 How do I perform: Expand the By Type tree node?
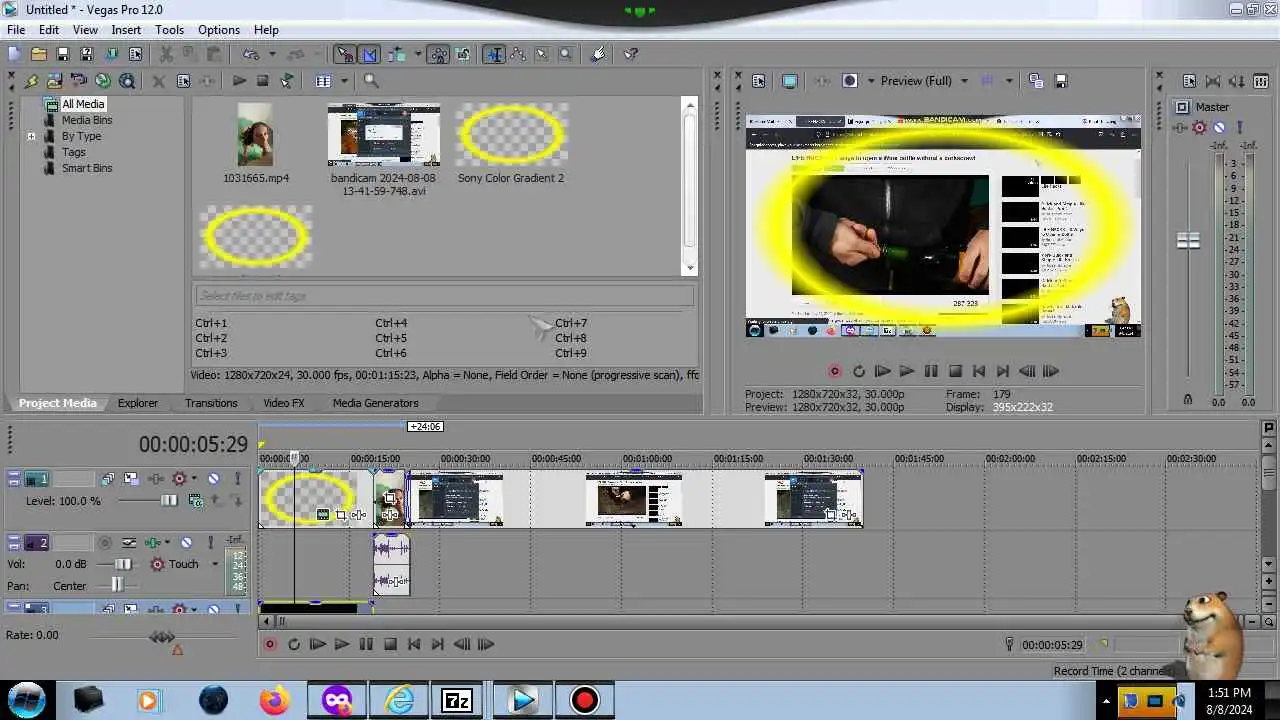[x=31, y=136]
